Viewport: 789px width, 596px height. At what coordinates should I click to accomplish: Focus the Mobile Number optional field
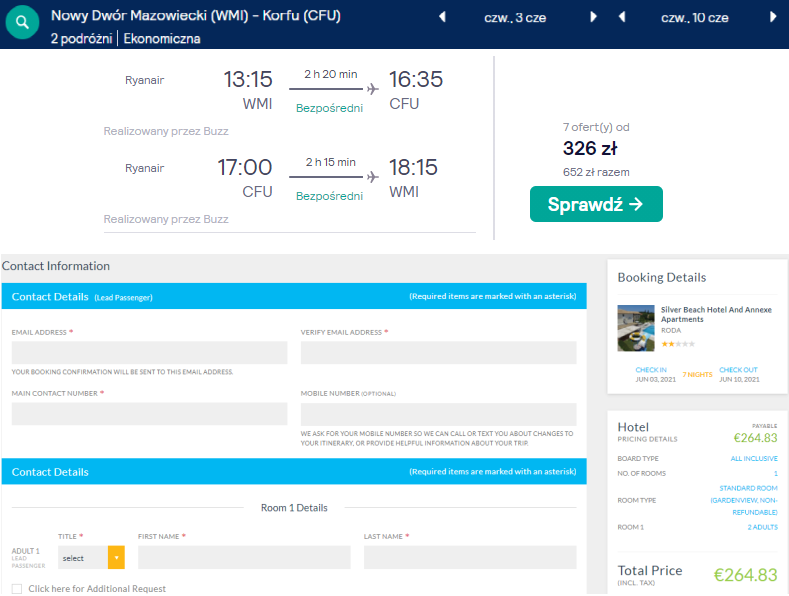(438, 414)
